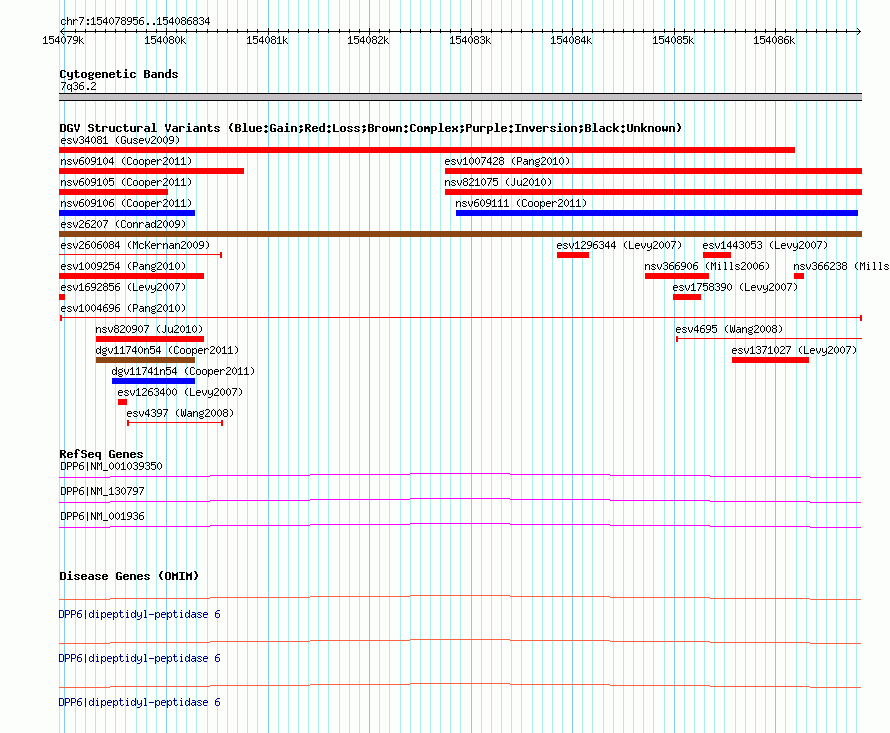Screen dimensions: 890x733
Task: Click the esv34081 (Gusev2009) variant label
Action: coord(120,140)
